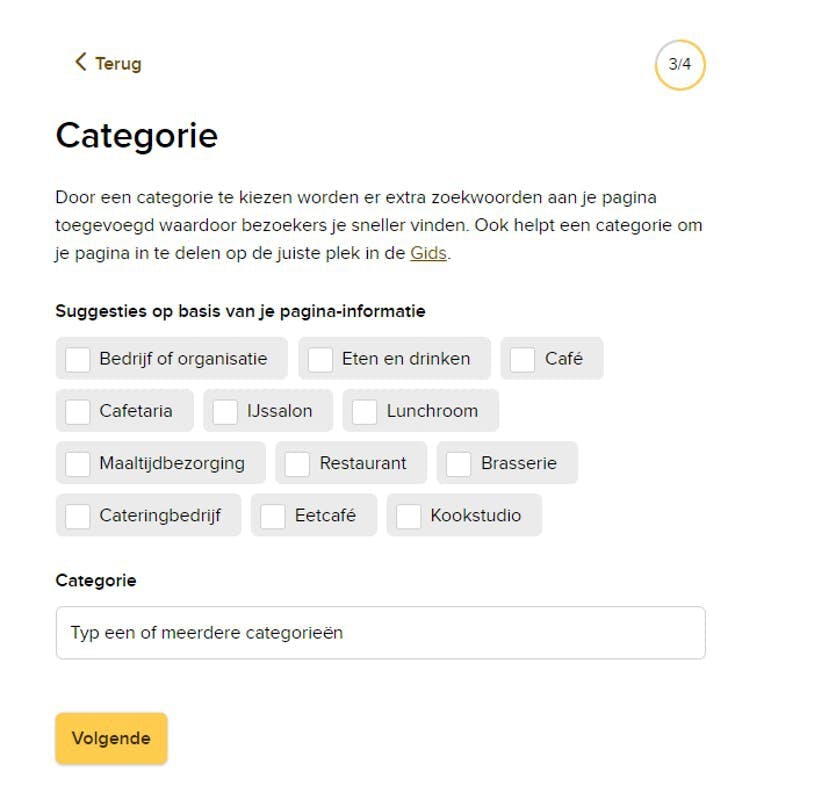
Task: Tick the Eten en drinken checkbox
Action: pos(320,359)
